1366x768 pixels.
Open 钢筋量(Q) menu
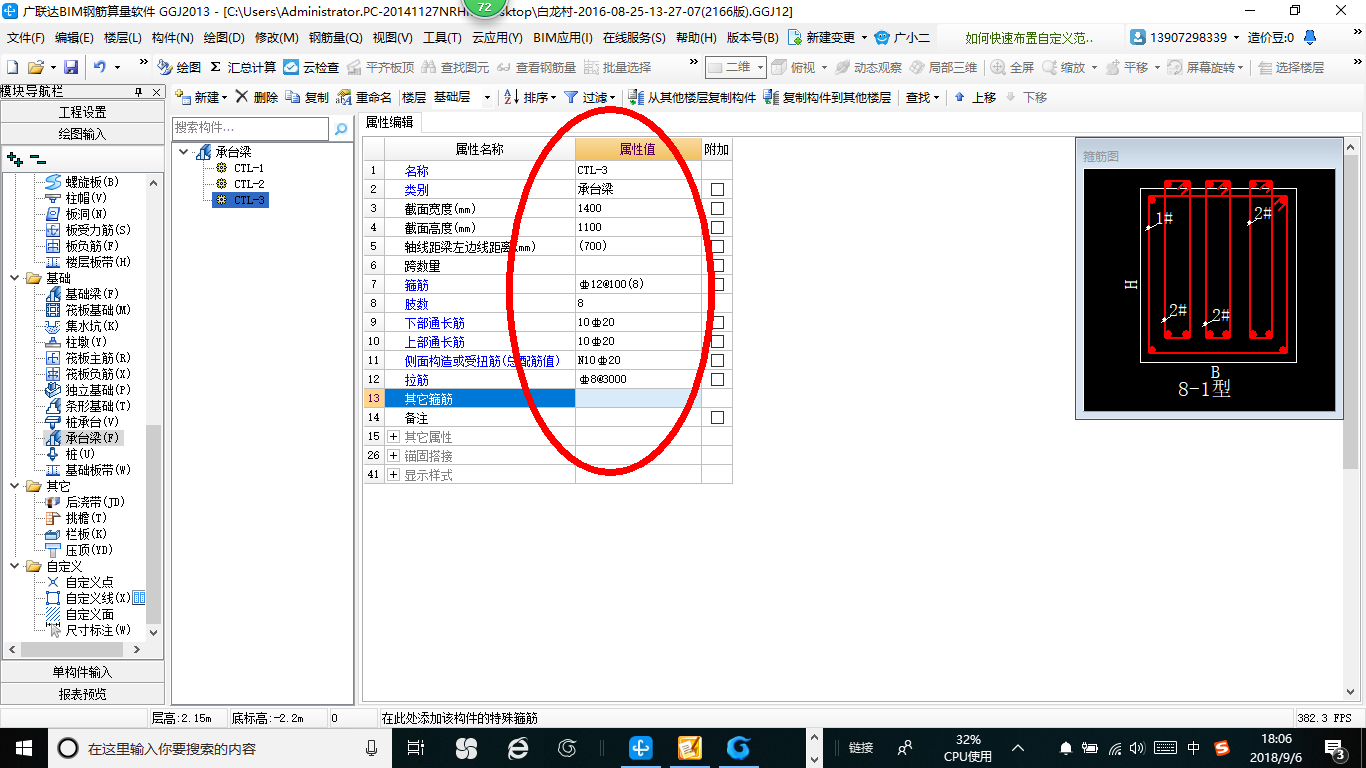pyautogui.click(x=335, y=38)
